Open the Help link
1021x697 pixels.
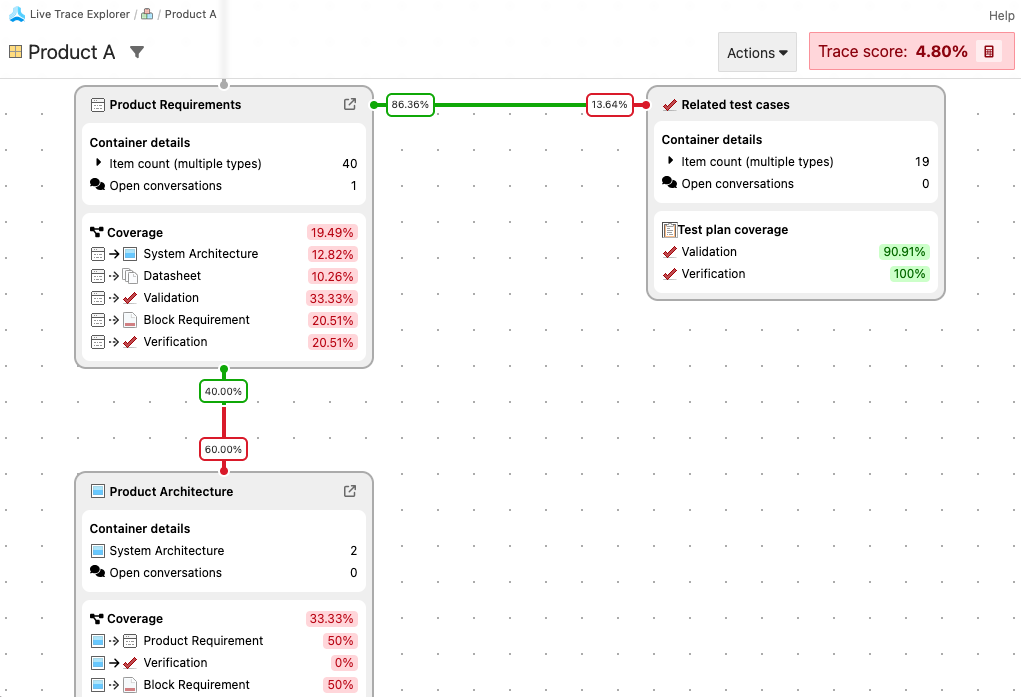tap(1001, 15)
